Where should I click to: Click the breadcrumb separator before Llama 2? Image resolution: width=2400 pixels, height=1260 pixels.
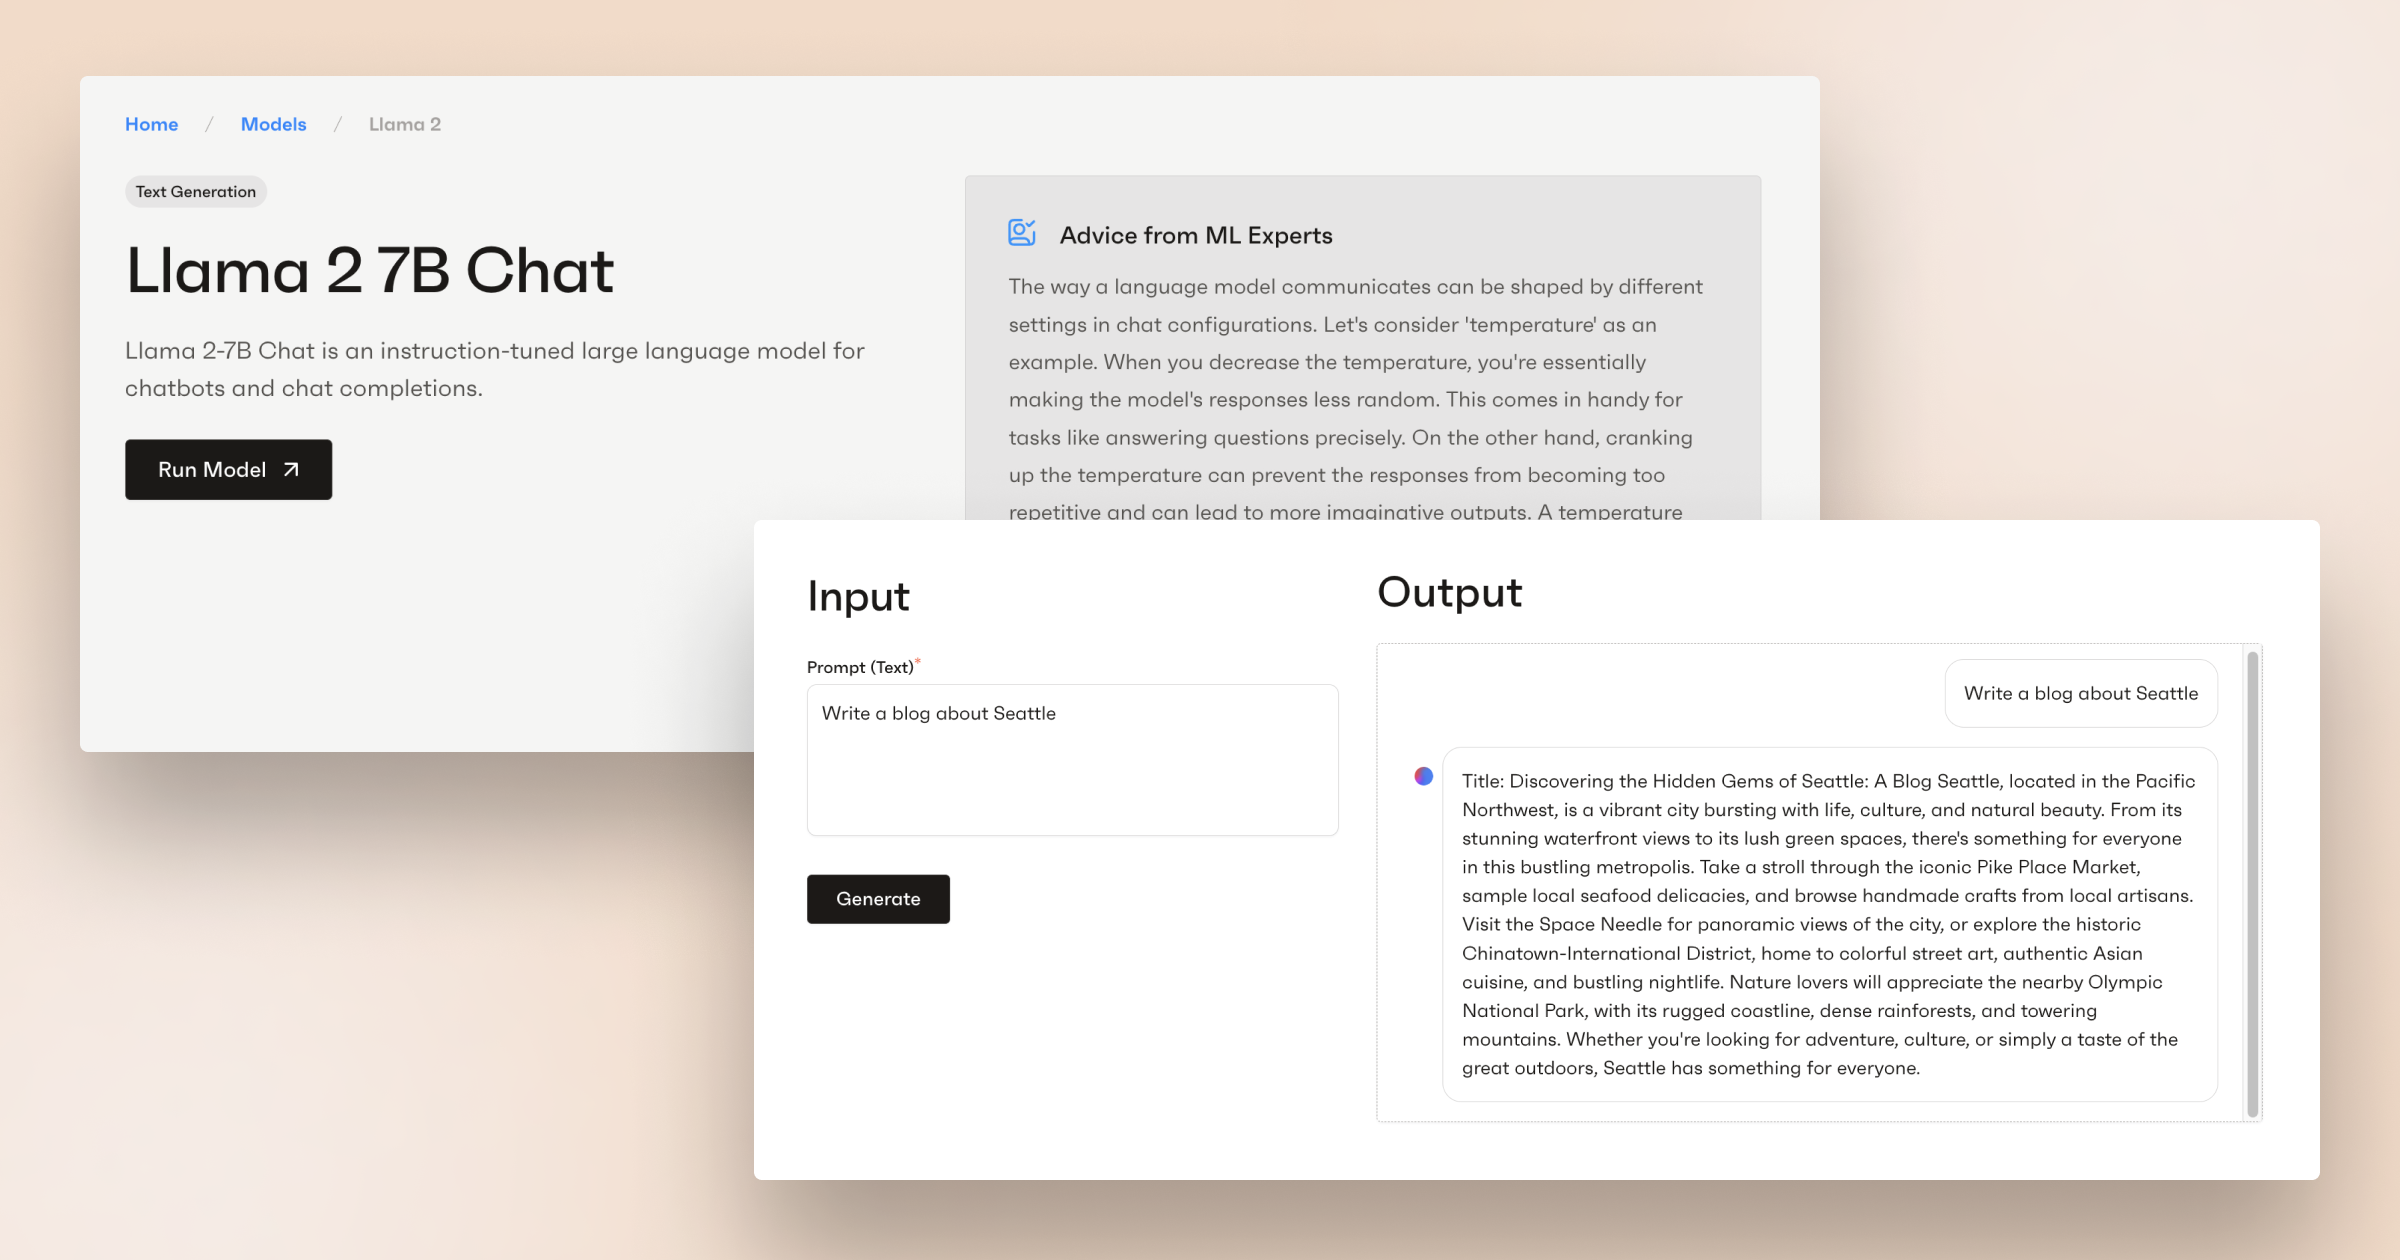point(337,124)
